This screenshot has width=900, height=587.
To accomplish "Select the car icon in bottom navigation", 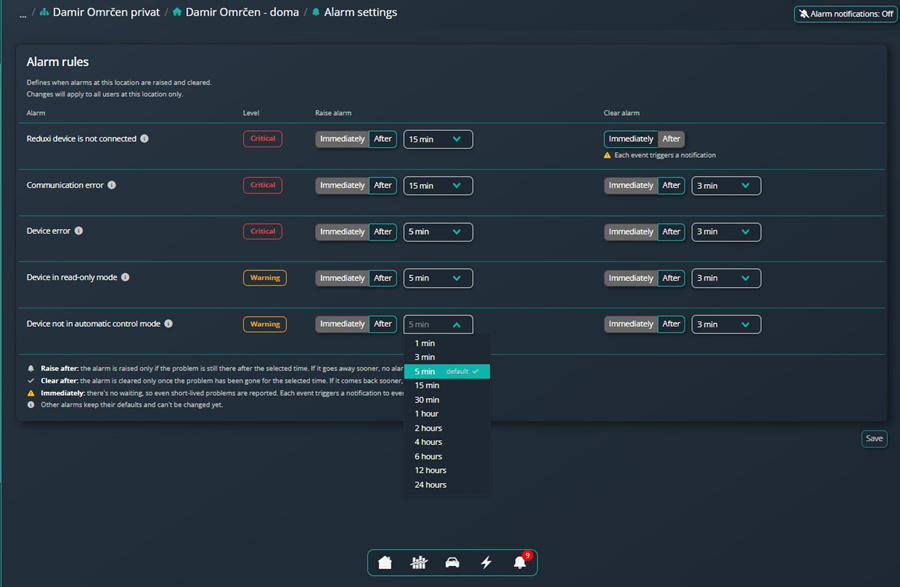I will (x=452, y=562).
